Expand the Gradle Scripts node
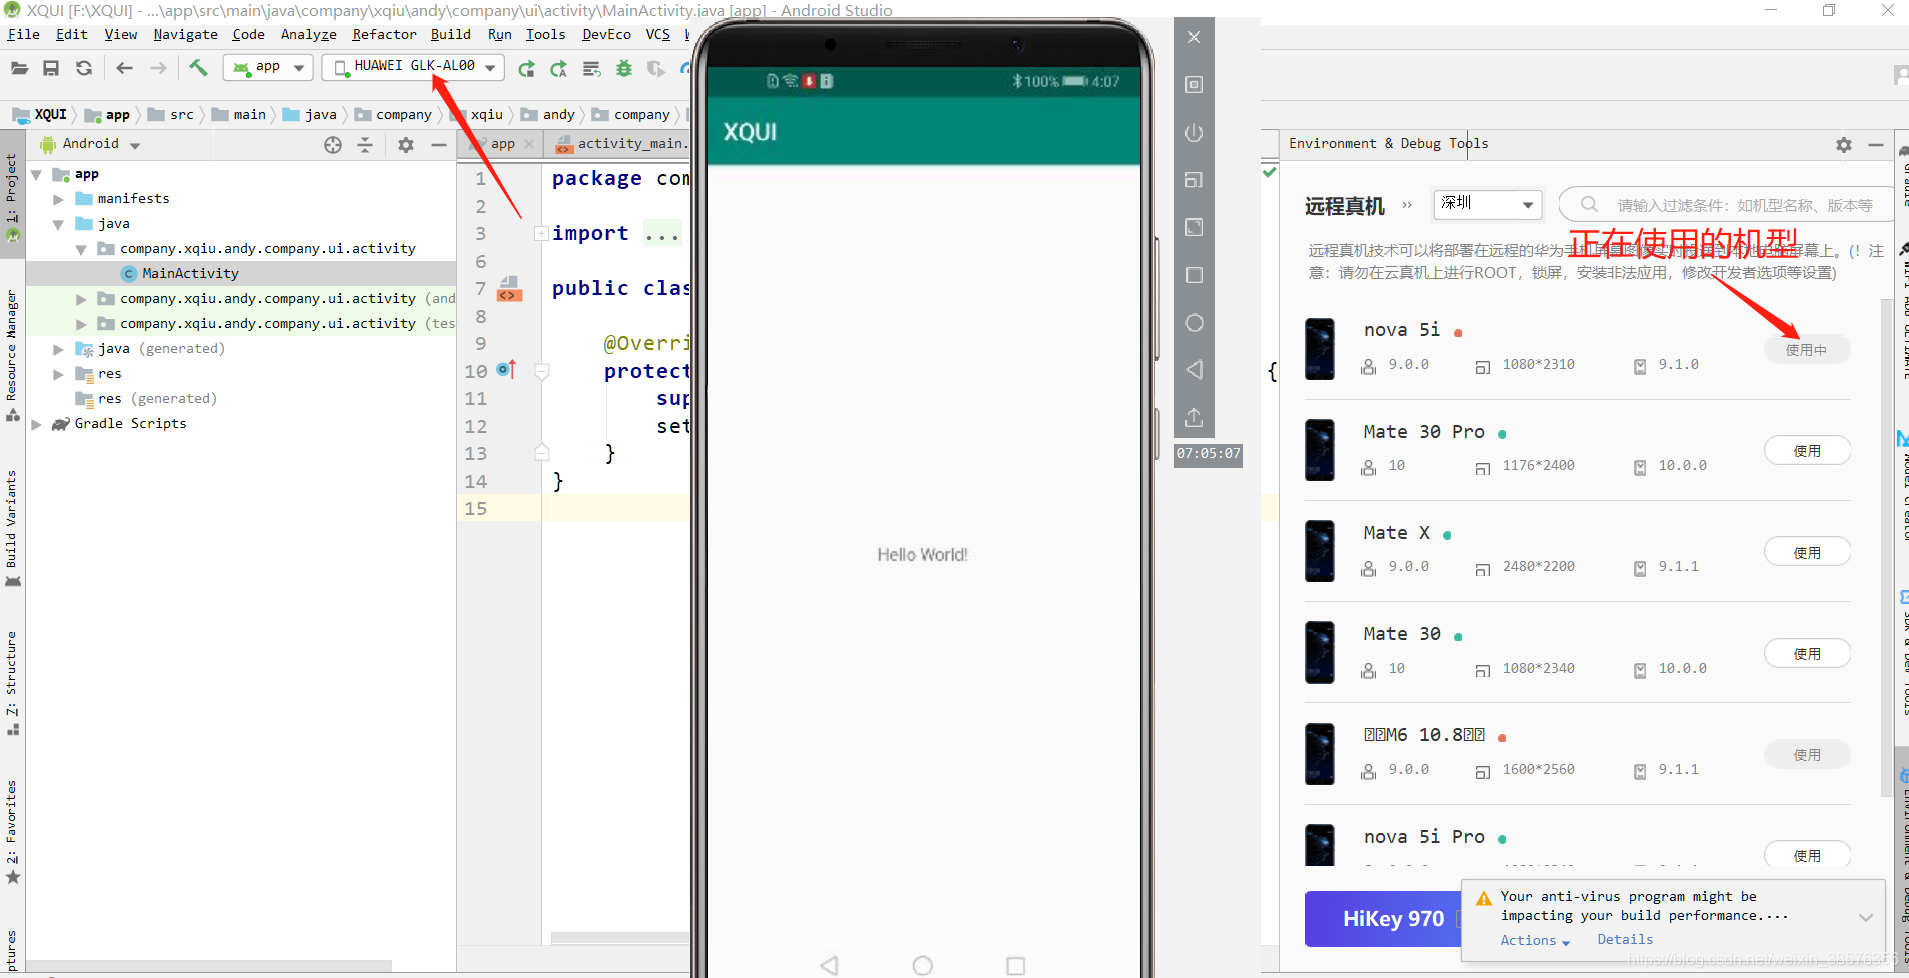This screenshot has width=1909, height=978. pos(36,424)
